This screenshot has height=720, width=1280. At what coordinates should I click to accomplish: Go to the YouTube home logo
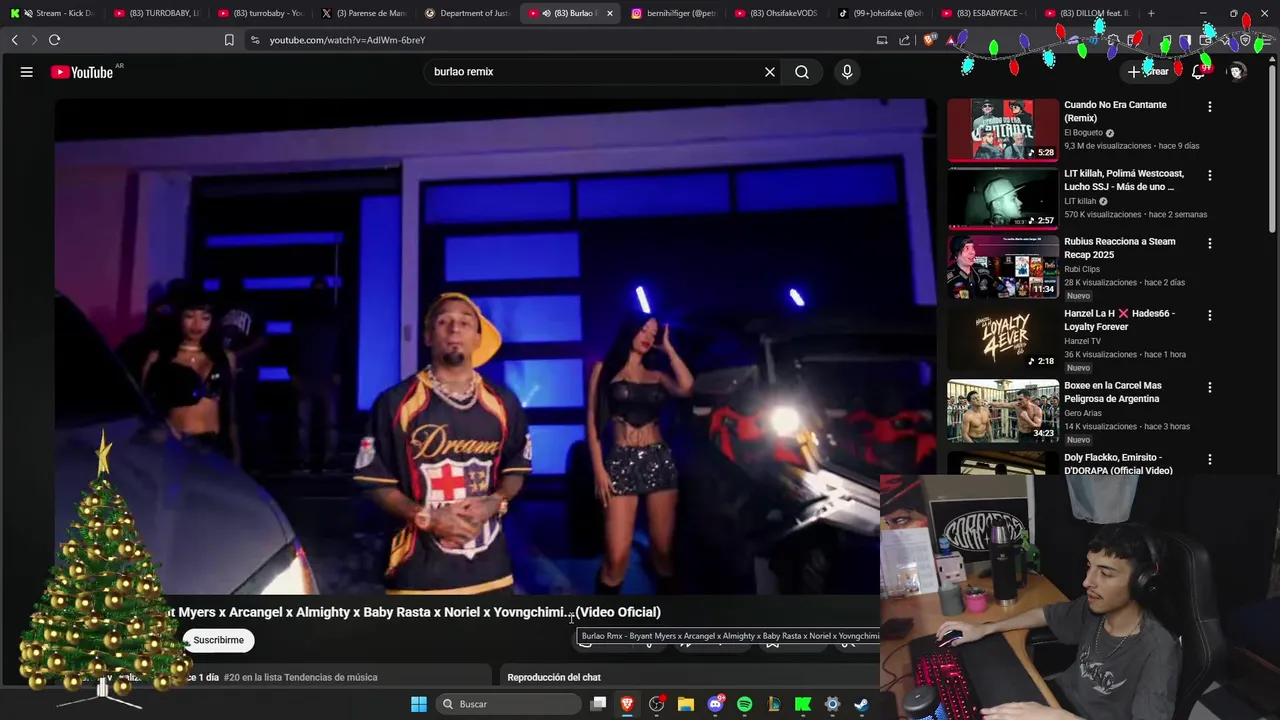(x=82, y=72)
